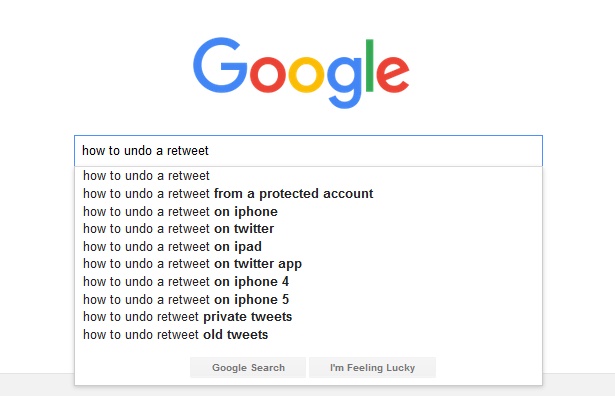Select the "old tweets" suggestion

coord(308,334)
